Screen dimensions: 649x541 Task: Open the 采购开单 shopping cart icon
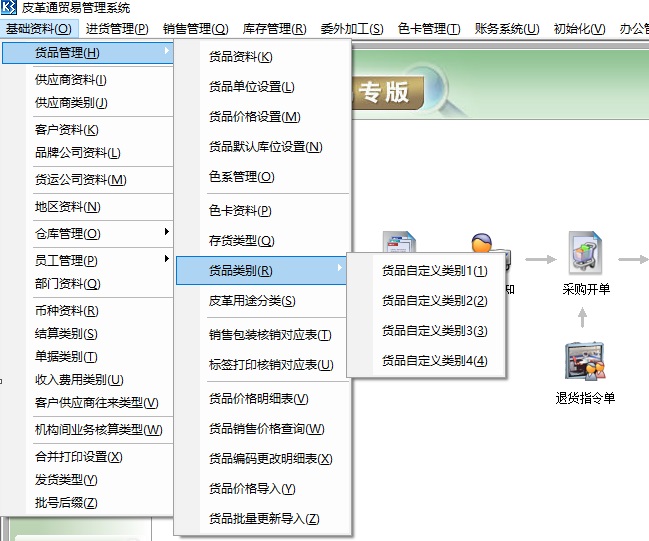585,252
